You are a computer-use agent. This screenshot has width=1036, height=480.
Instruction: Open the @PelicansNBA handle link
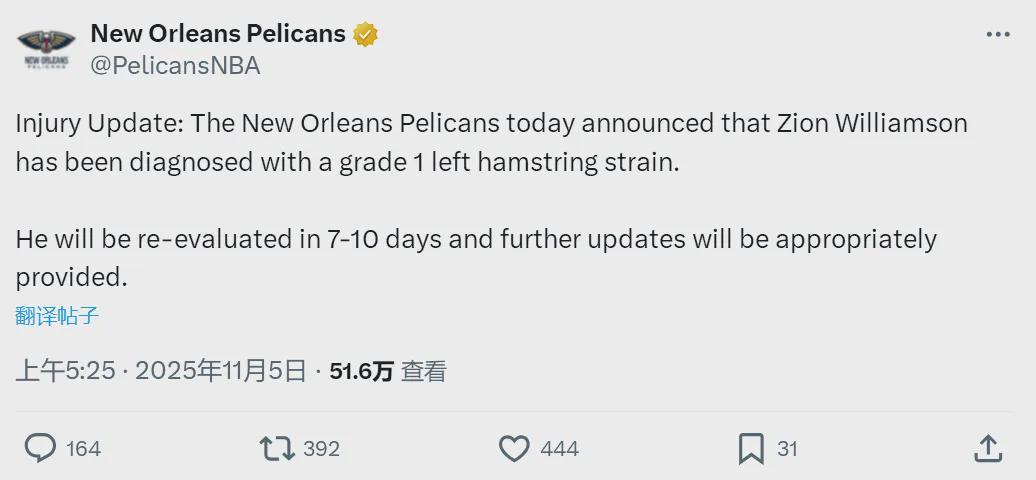(175, 66)
